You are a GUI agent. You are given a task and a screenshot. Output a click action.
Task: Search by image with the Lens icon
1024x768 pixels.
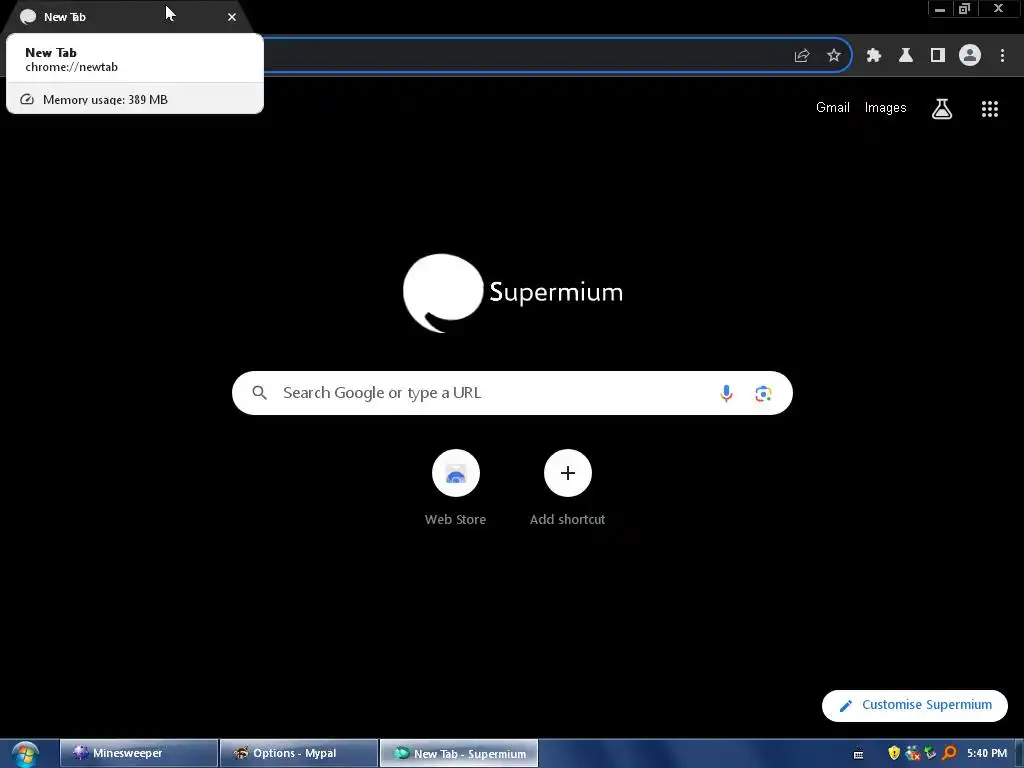tap(763, 393)
